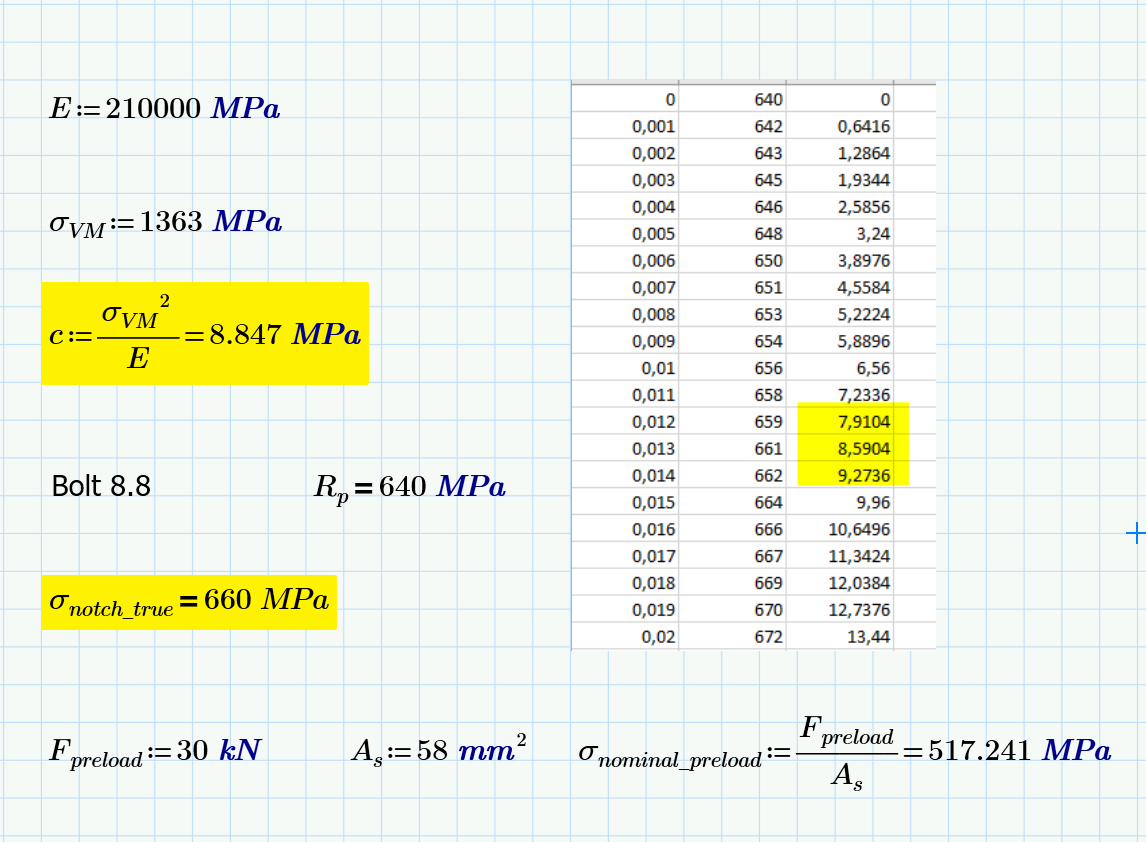
Task: Select the stress value 672 in the table
Action: pyautogui.click(x=763, y=636)
